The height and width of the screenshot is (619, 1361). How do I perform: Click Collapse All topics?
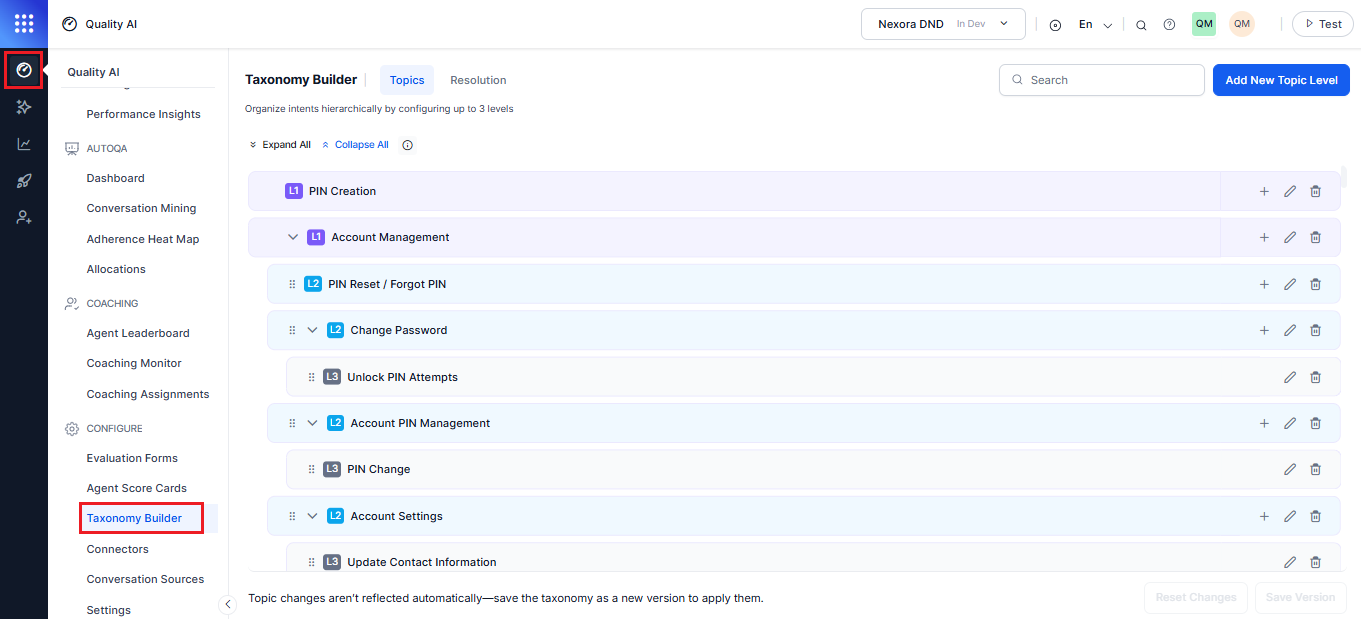[x=355, y=145]
